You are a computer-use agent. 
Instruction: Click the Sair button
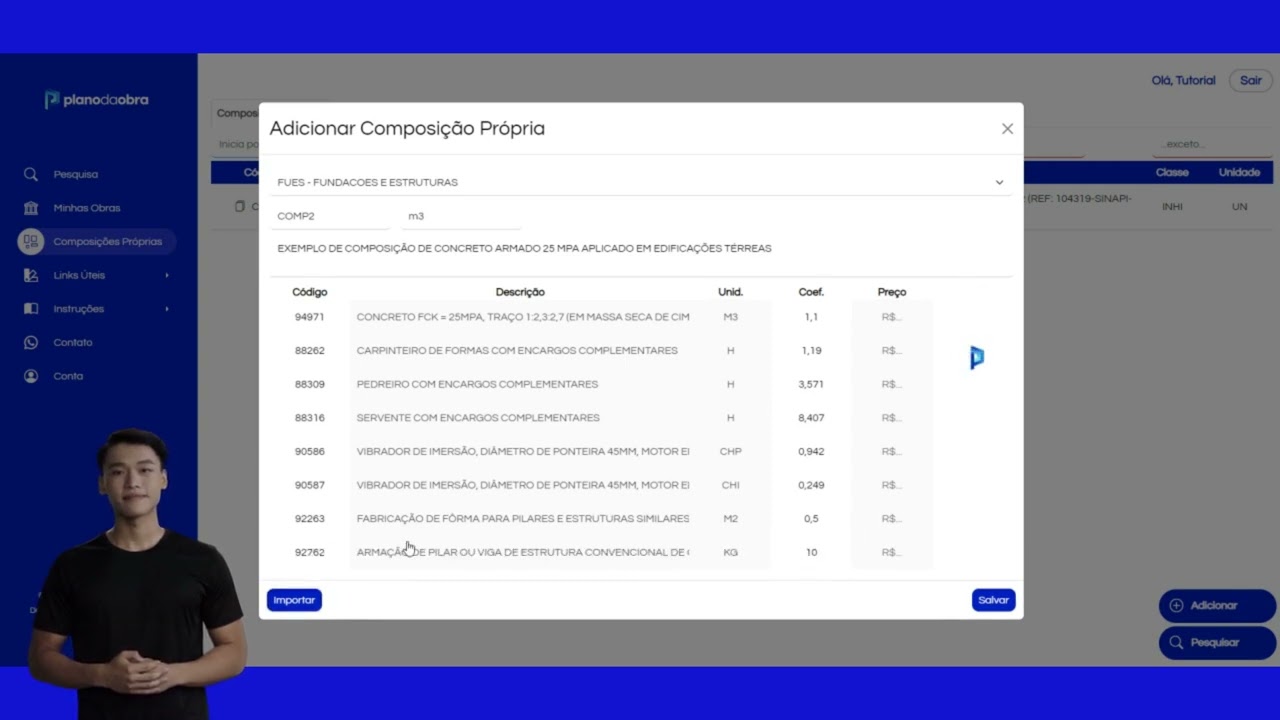pos(1251,80)
